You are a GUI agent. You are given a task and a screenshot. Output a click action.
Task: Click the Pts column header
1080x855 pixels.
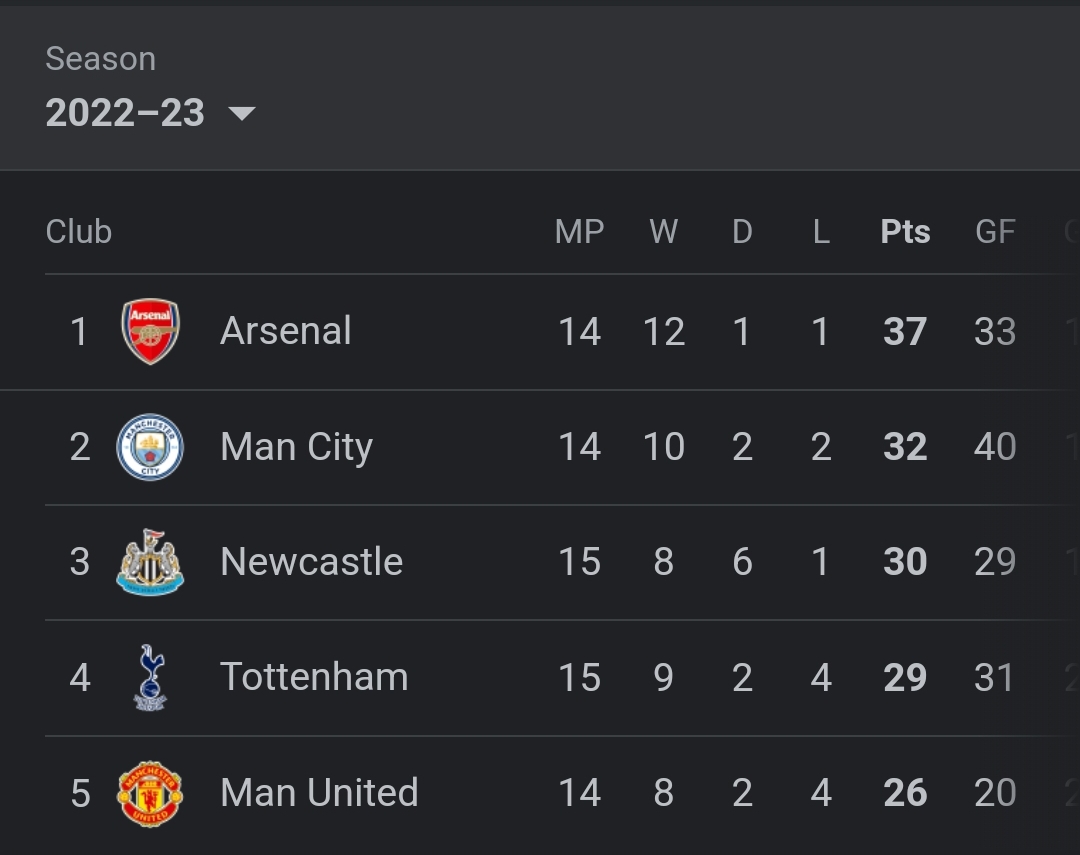tap(905, 231)
